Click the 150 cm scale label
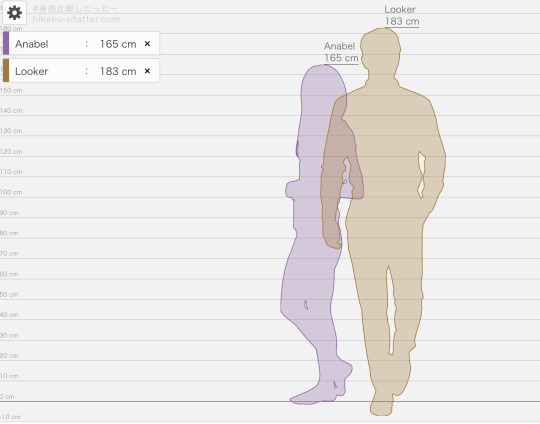The width and height of the screenshot is (540, 424). tap(11, 90)
